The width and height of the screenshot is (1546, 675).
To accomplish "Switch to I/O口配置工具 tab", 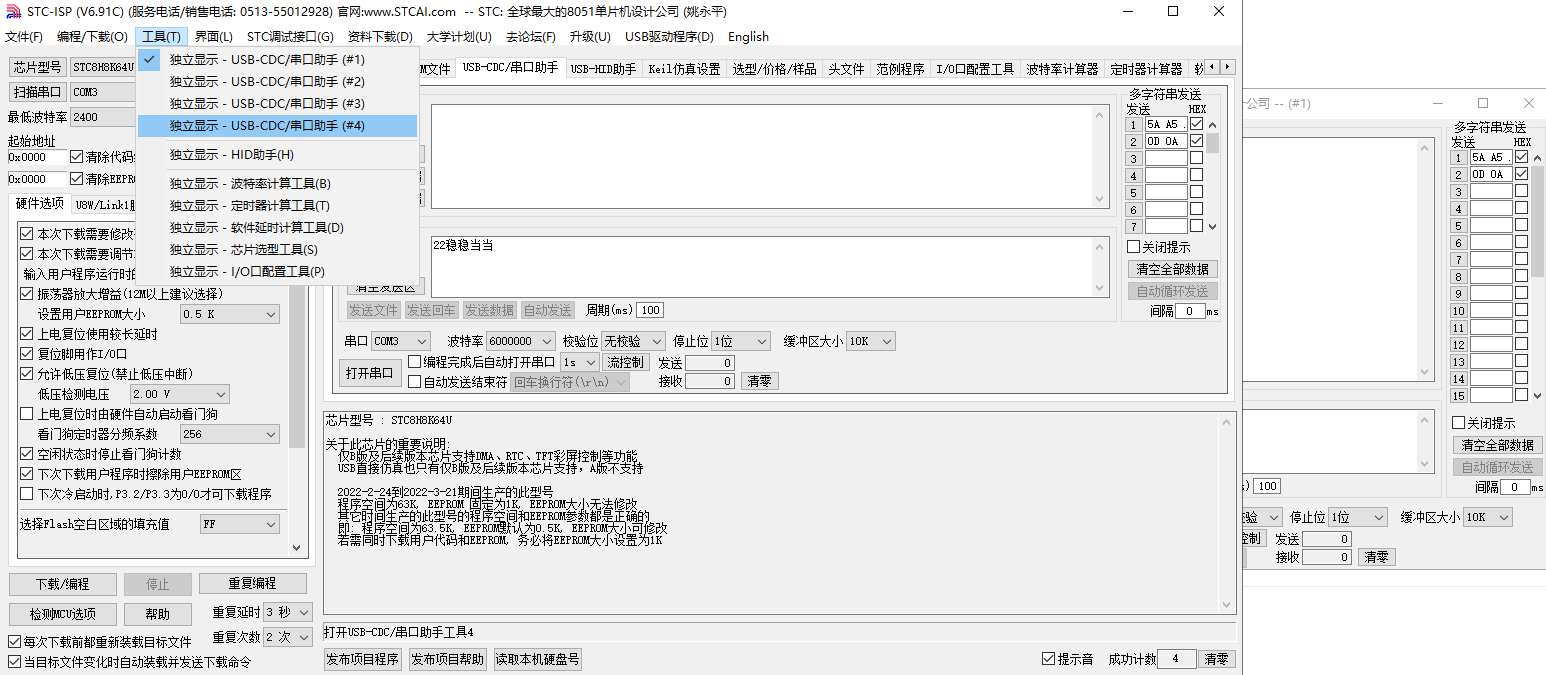I will [975, 69].
